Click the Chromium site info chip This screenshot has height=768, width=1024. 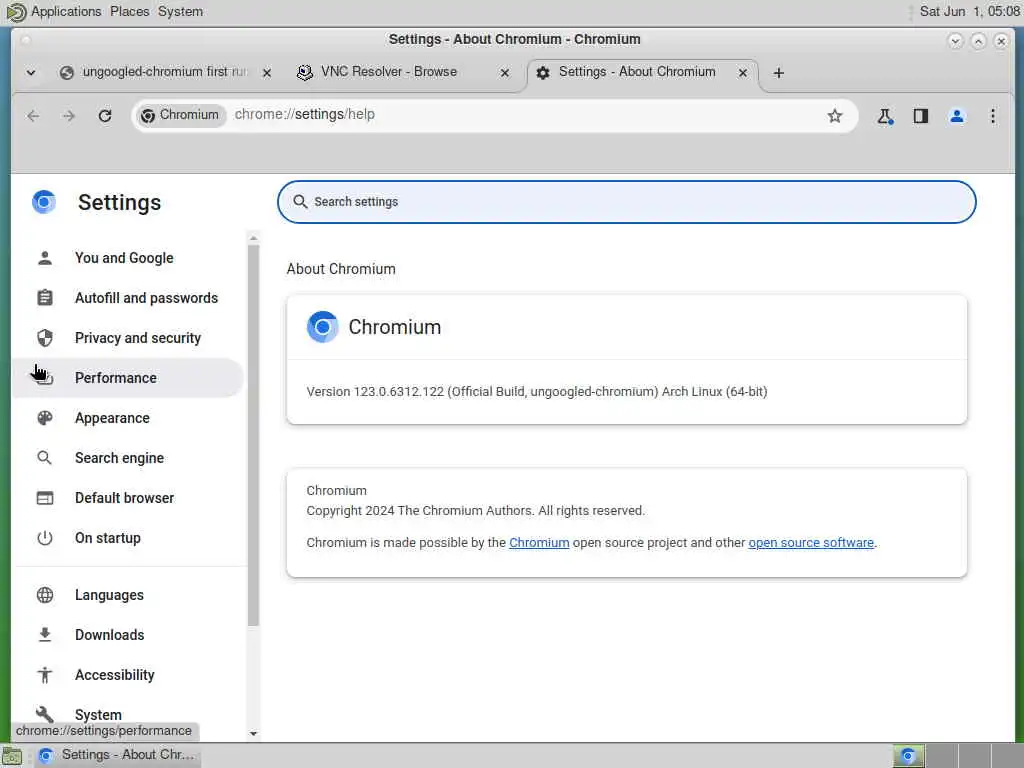pyautogui.click(x=181, y=116)
